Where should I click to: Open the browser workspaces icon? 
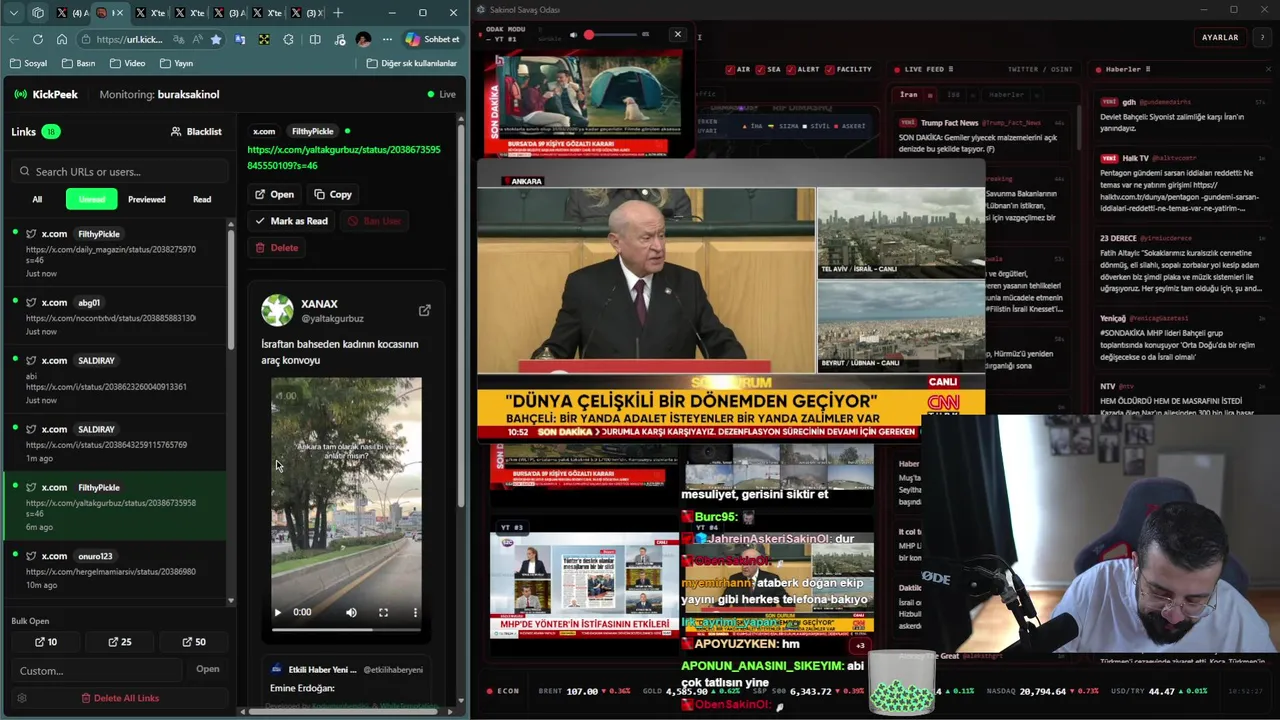pyautogui.click(x=38, y=13)
